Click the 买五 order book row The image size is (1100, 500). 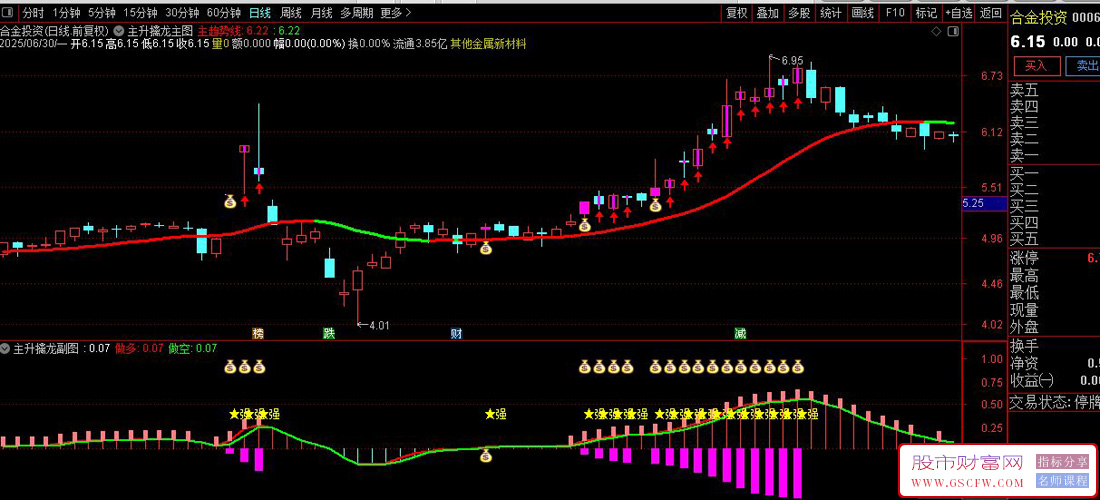(1054, 239)
